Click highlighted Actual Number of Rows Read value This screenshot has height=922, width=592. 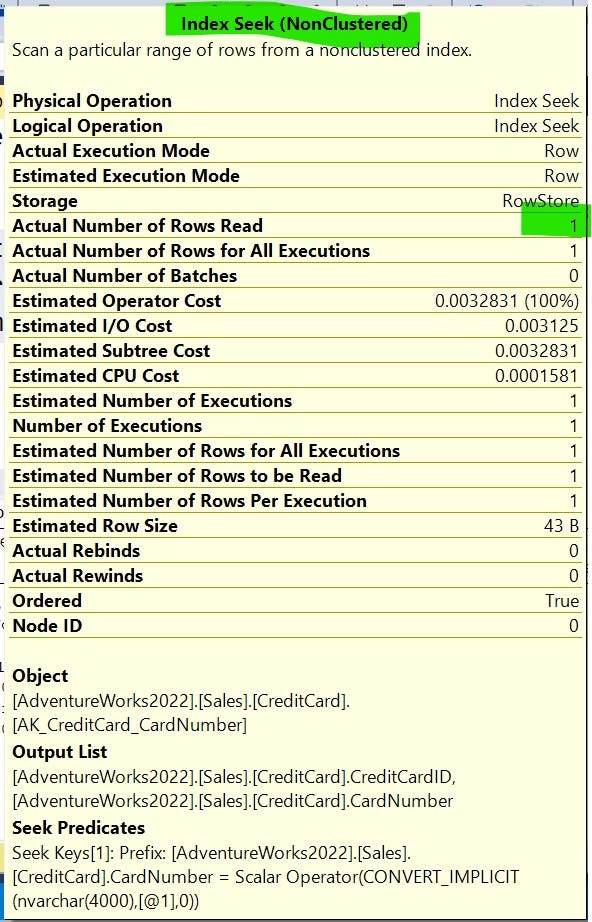[573, 226]
